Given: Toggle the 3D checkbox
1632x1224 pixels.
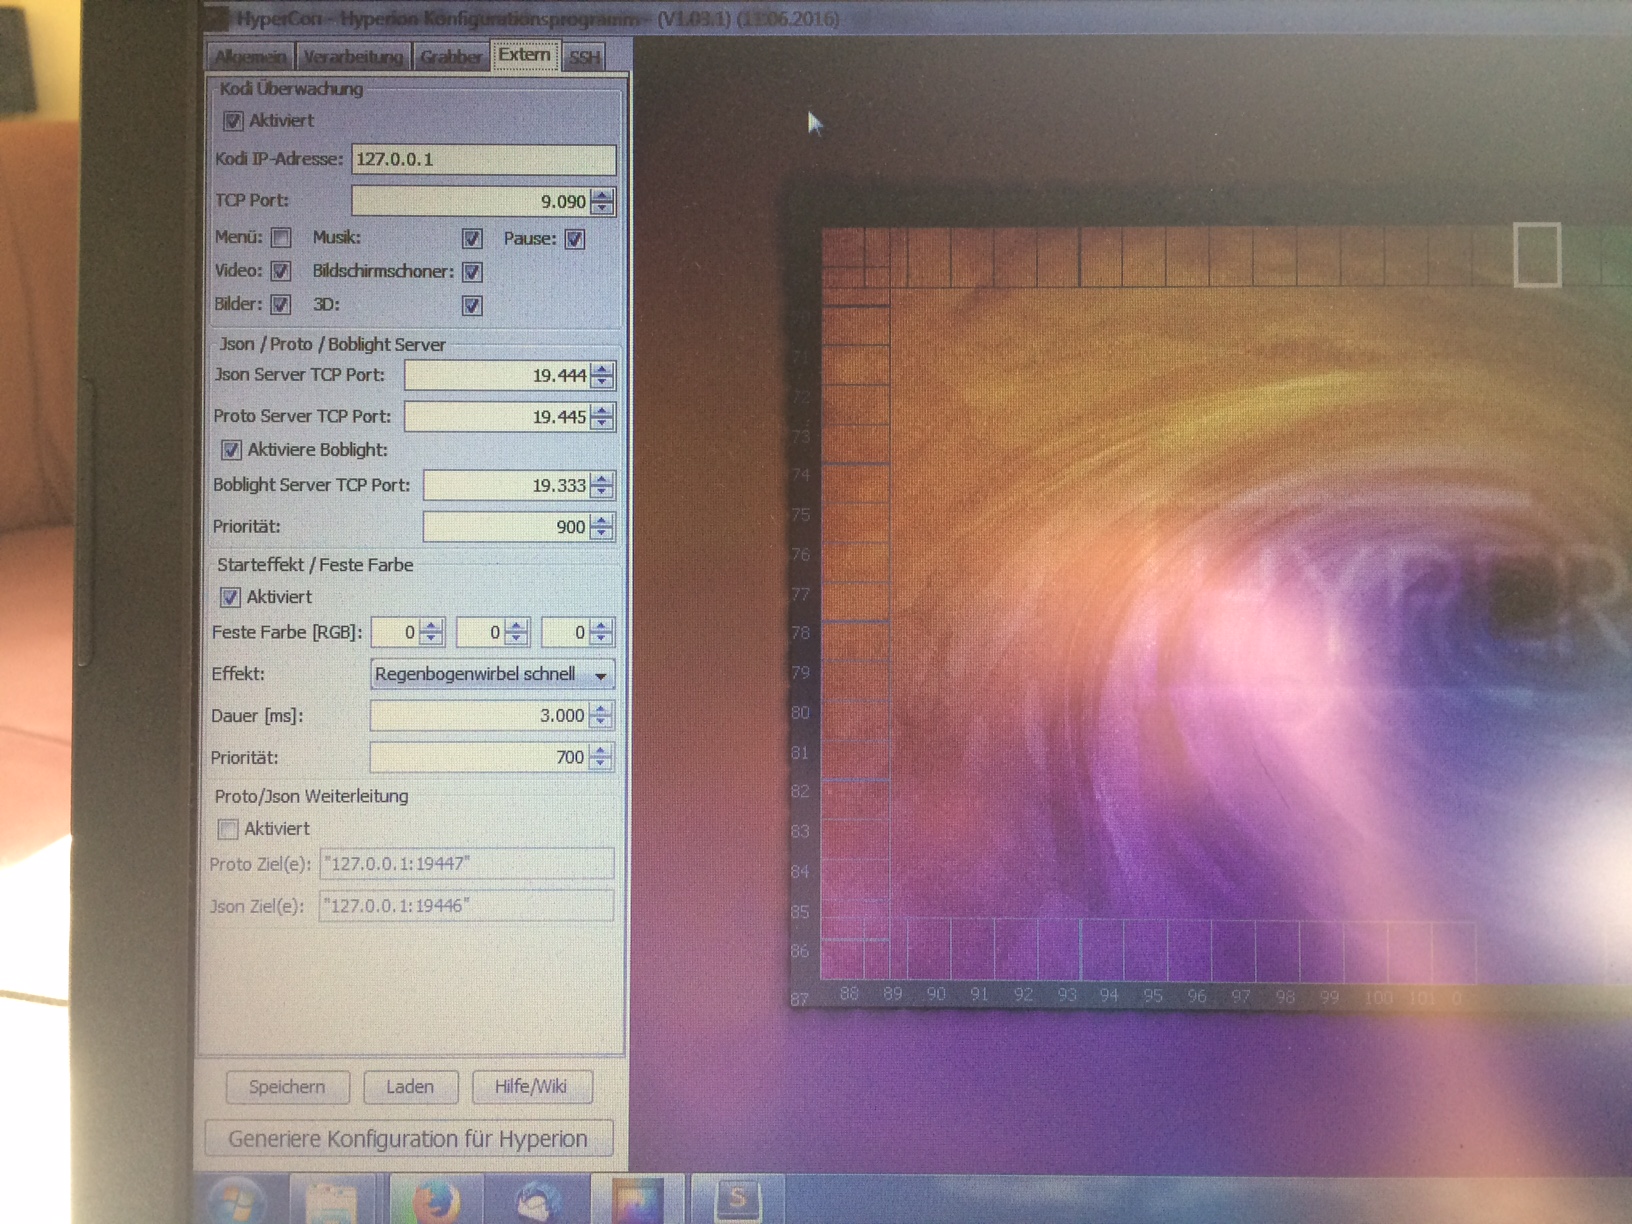Looking at the screenshot, I should tap(472, 305).
